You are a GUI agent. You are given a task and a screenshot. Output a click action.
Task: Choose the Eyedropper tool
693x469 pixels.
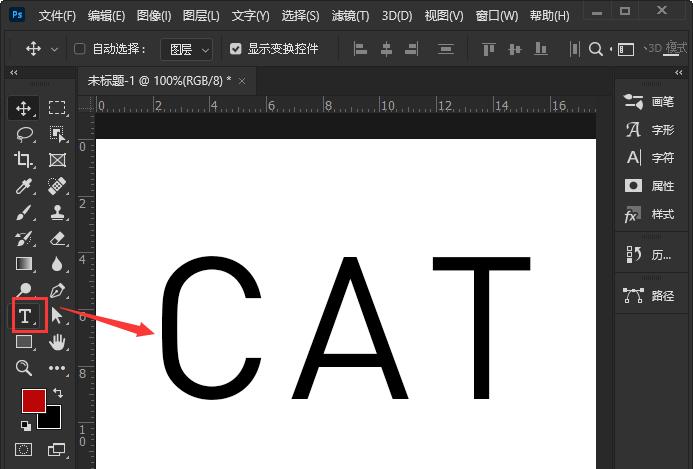click(x=24, y=186)
